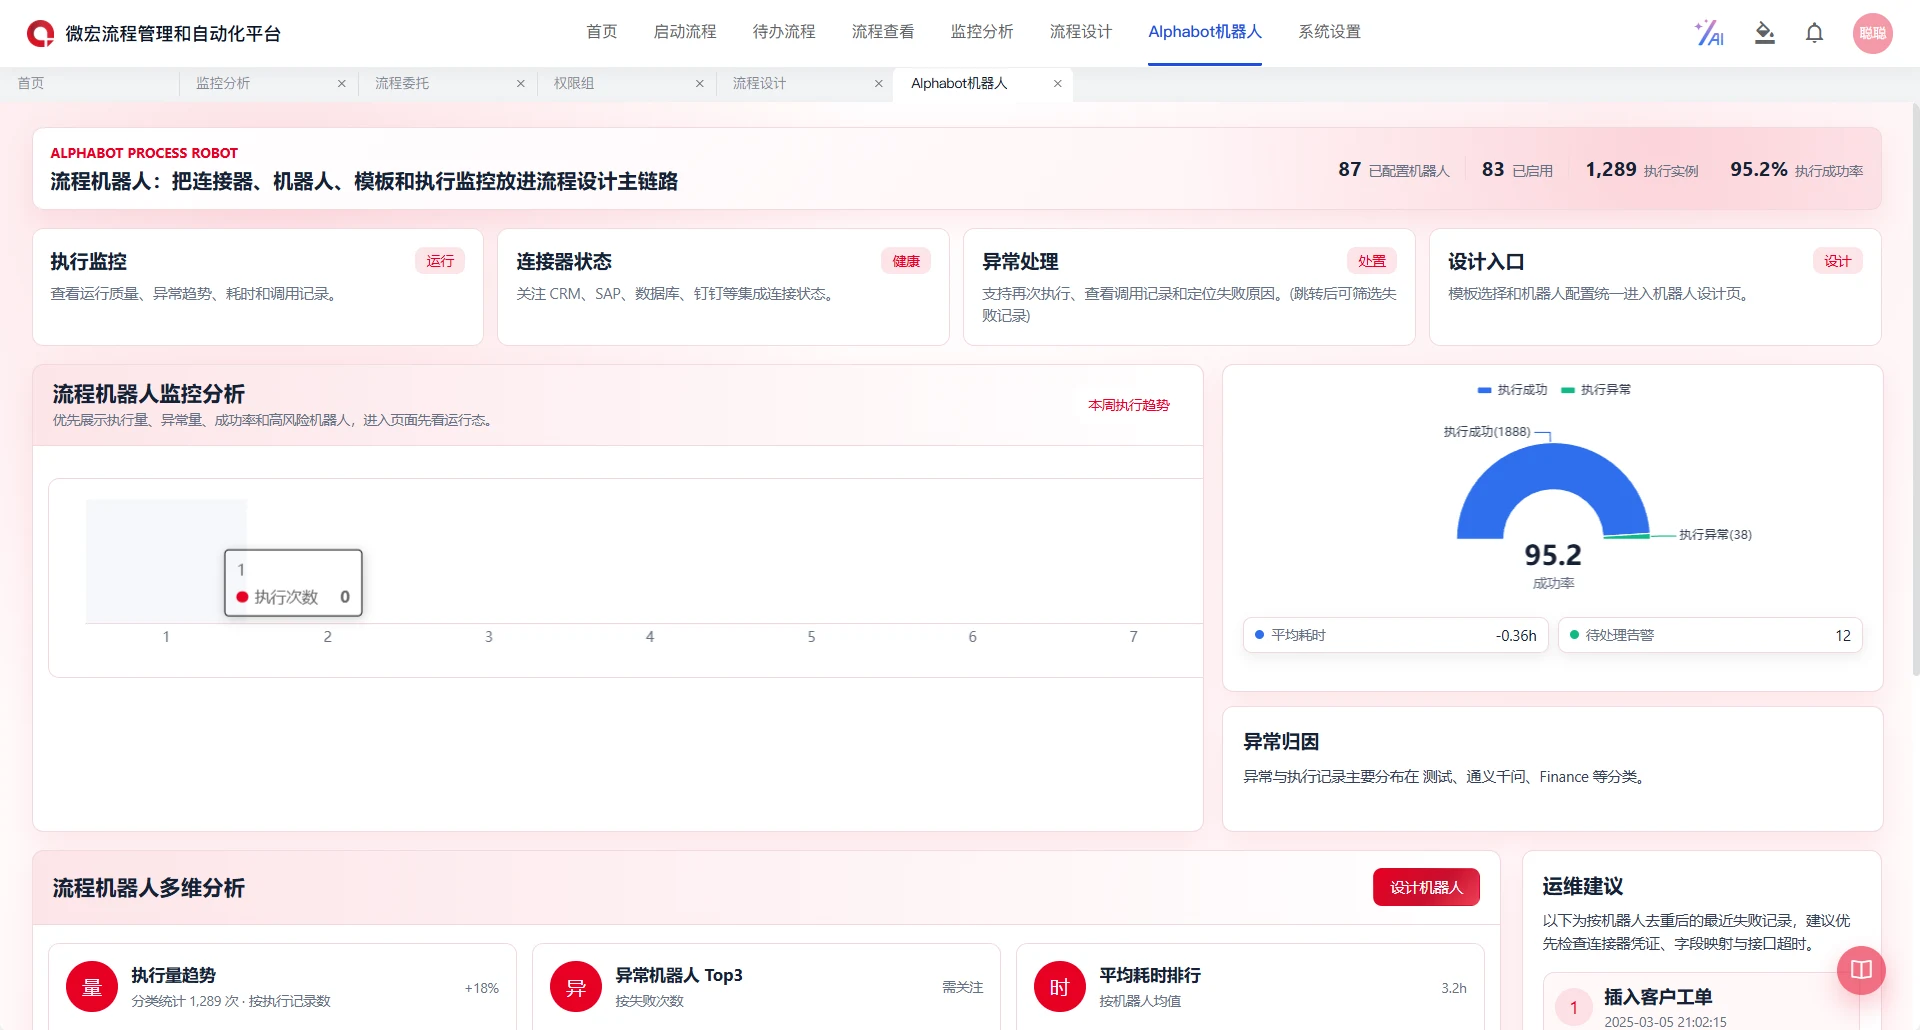Close the 权限组 tab
Viewport: 1920px width, 1030px height.
[700, 84]
